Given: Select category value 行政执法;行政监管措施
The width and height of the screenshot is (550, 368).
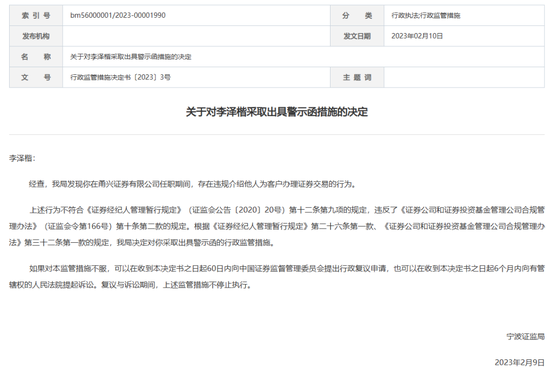Looking at the screenshot, I should point(425,15).
